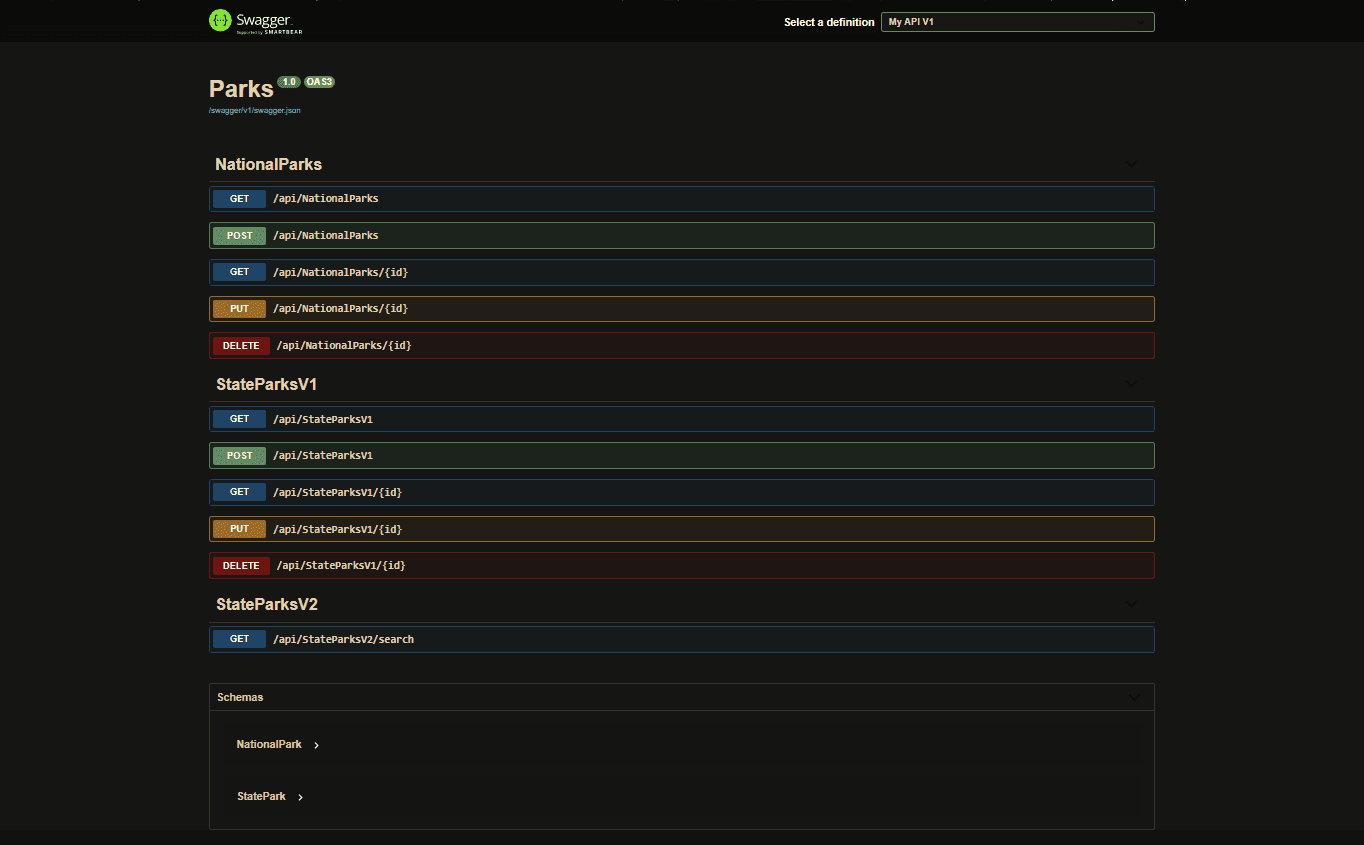1364x845 pixels.
Task: Expand GET /api/NationalParks/{id} operation
Action: tap(682, 272)
